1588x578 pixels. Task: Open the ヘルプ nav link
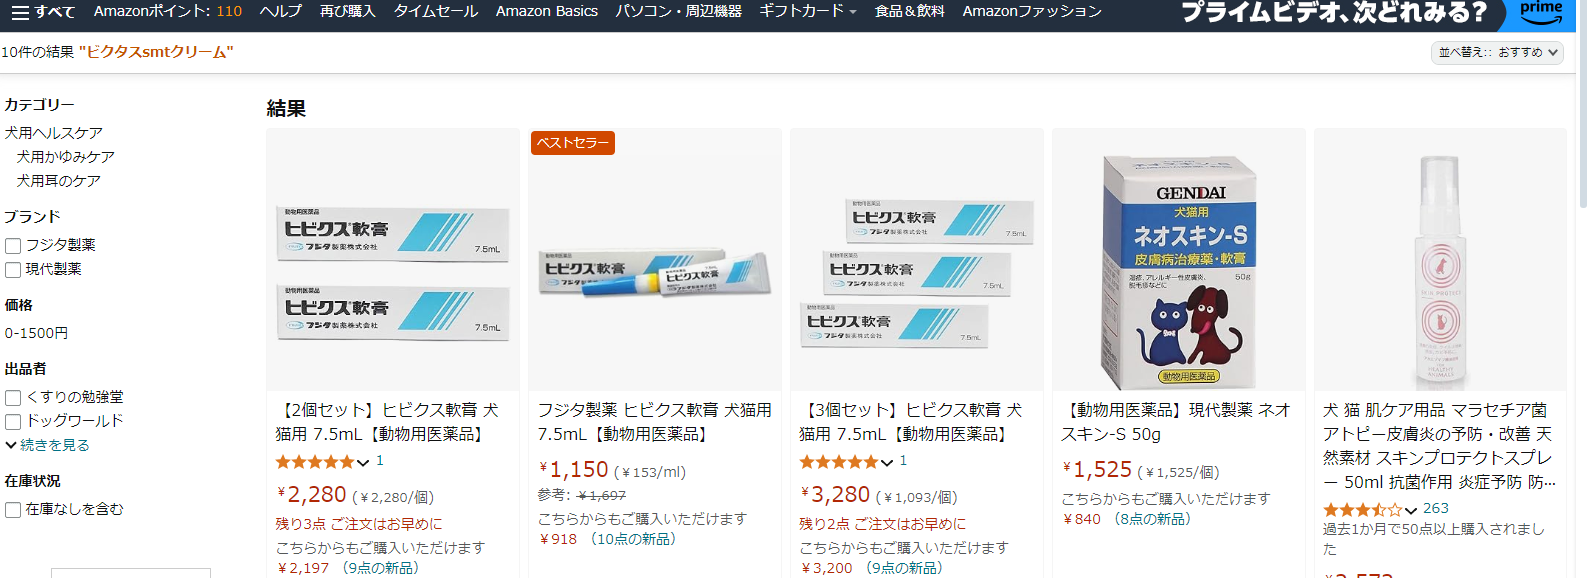pos(280,11)
